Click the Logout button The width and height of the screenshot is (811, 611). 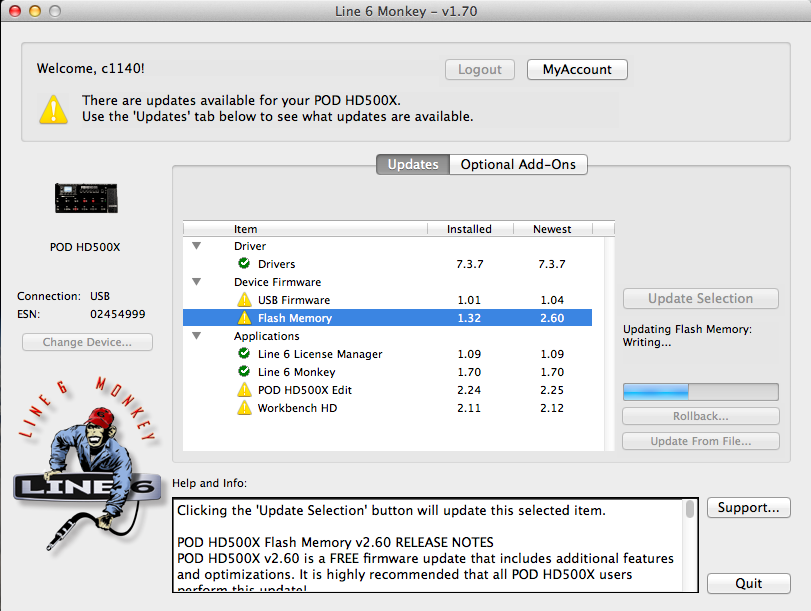tap(479, 69)
